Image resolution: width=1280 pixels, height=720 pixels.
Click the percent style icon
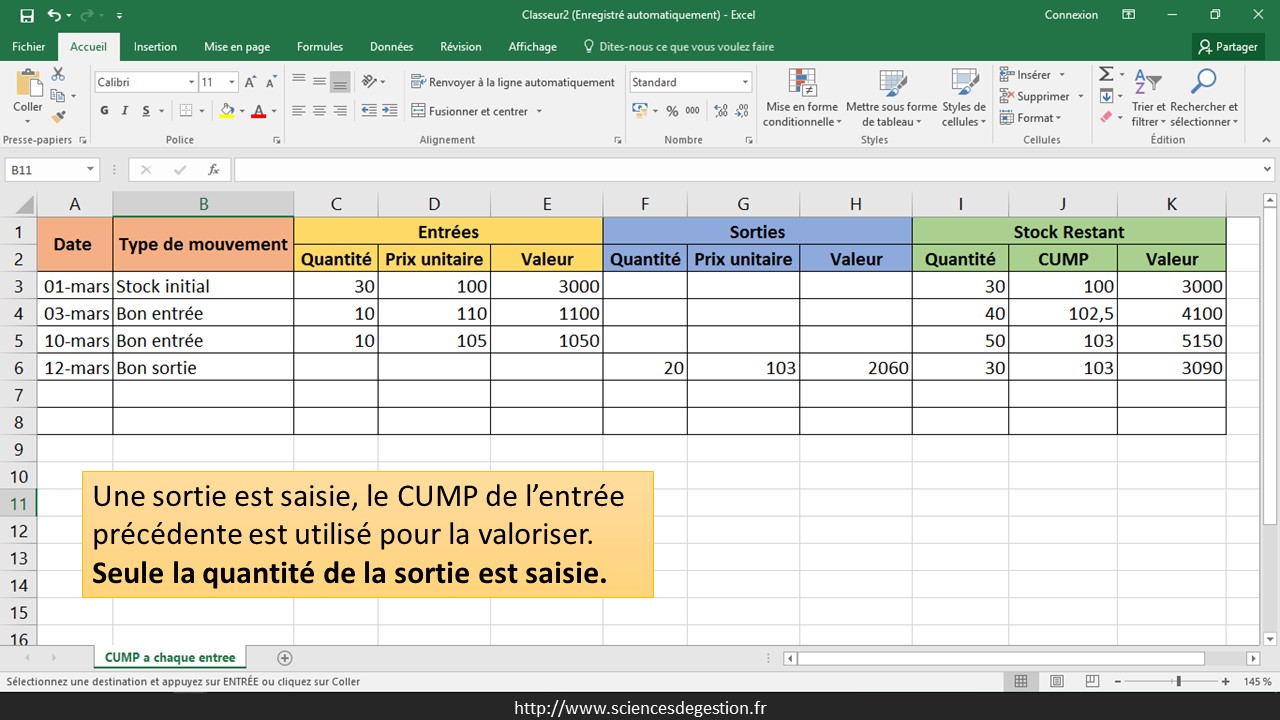pyautogui.click(x=672, y=111)
